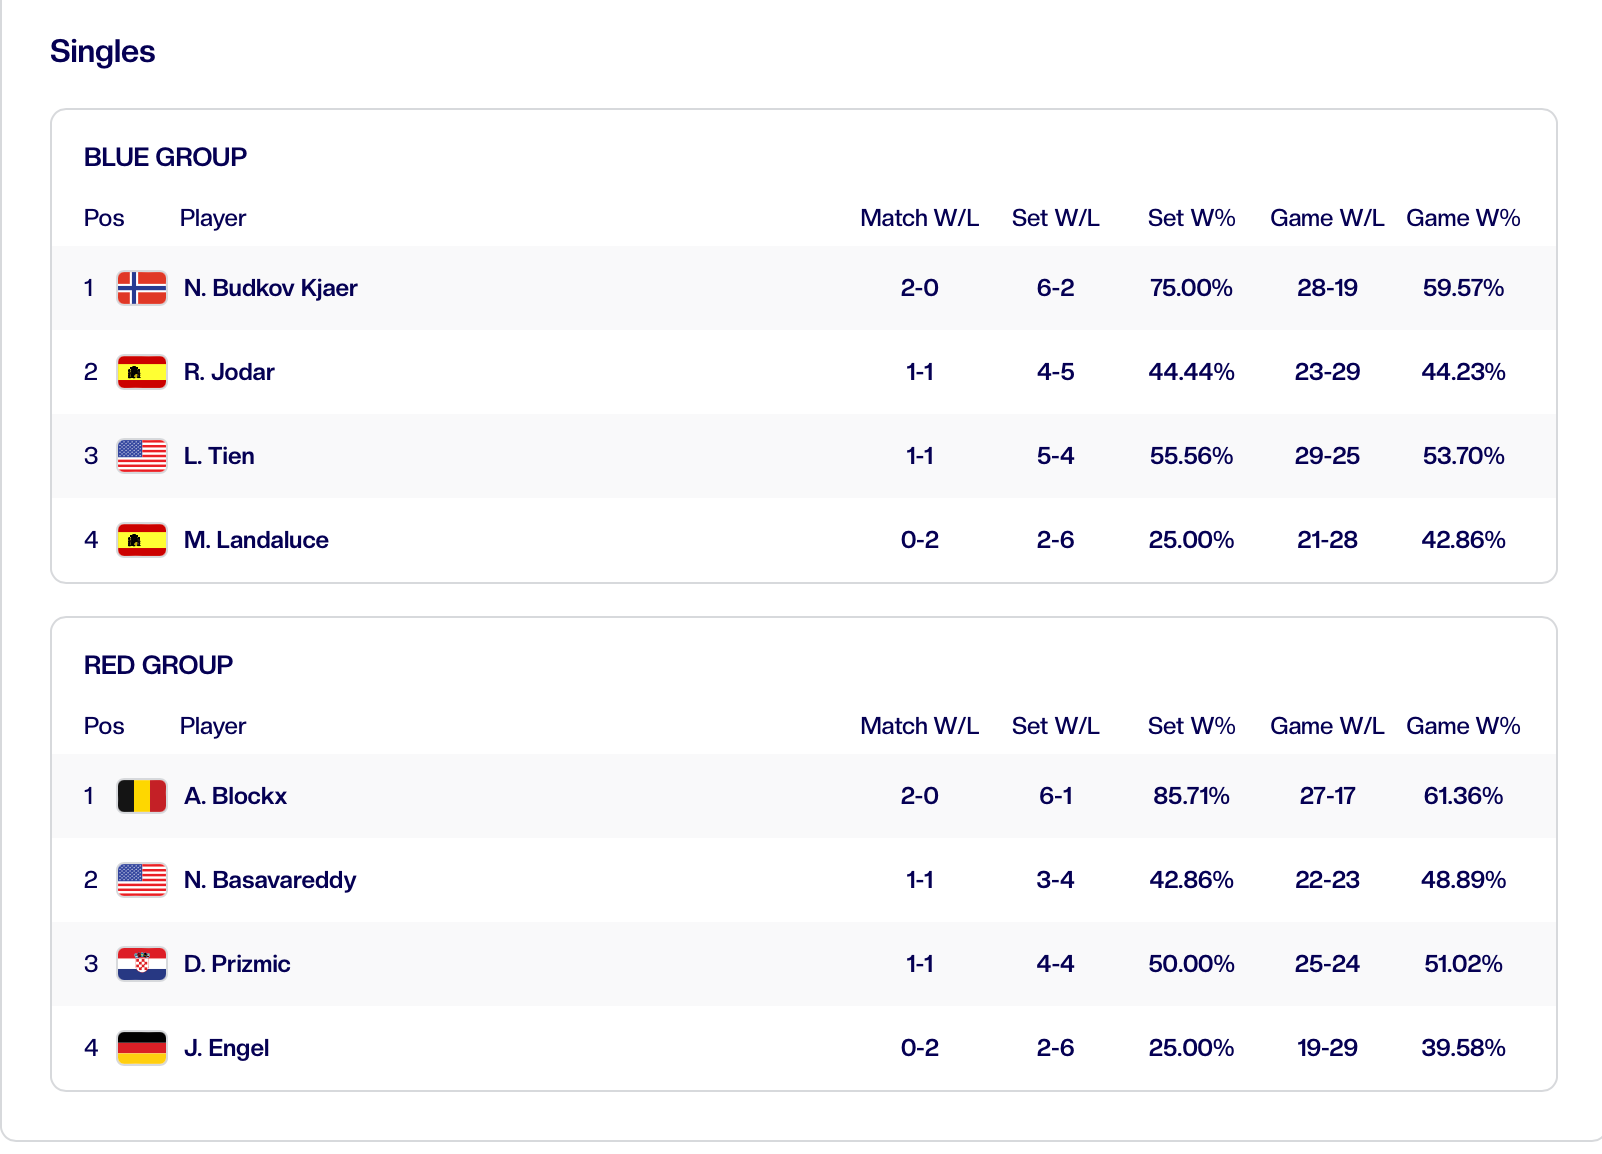Click the Norway flag beside N. Budkov Kjaer
Image resolution: width=1602 pixels, height=1154 pixels.
click(x=141, y=288)
